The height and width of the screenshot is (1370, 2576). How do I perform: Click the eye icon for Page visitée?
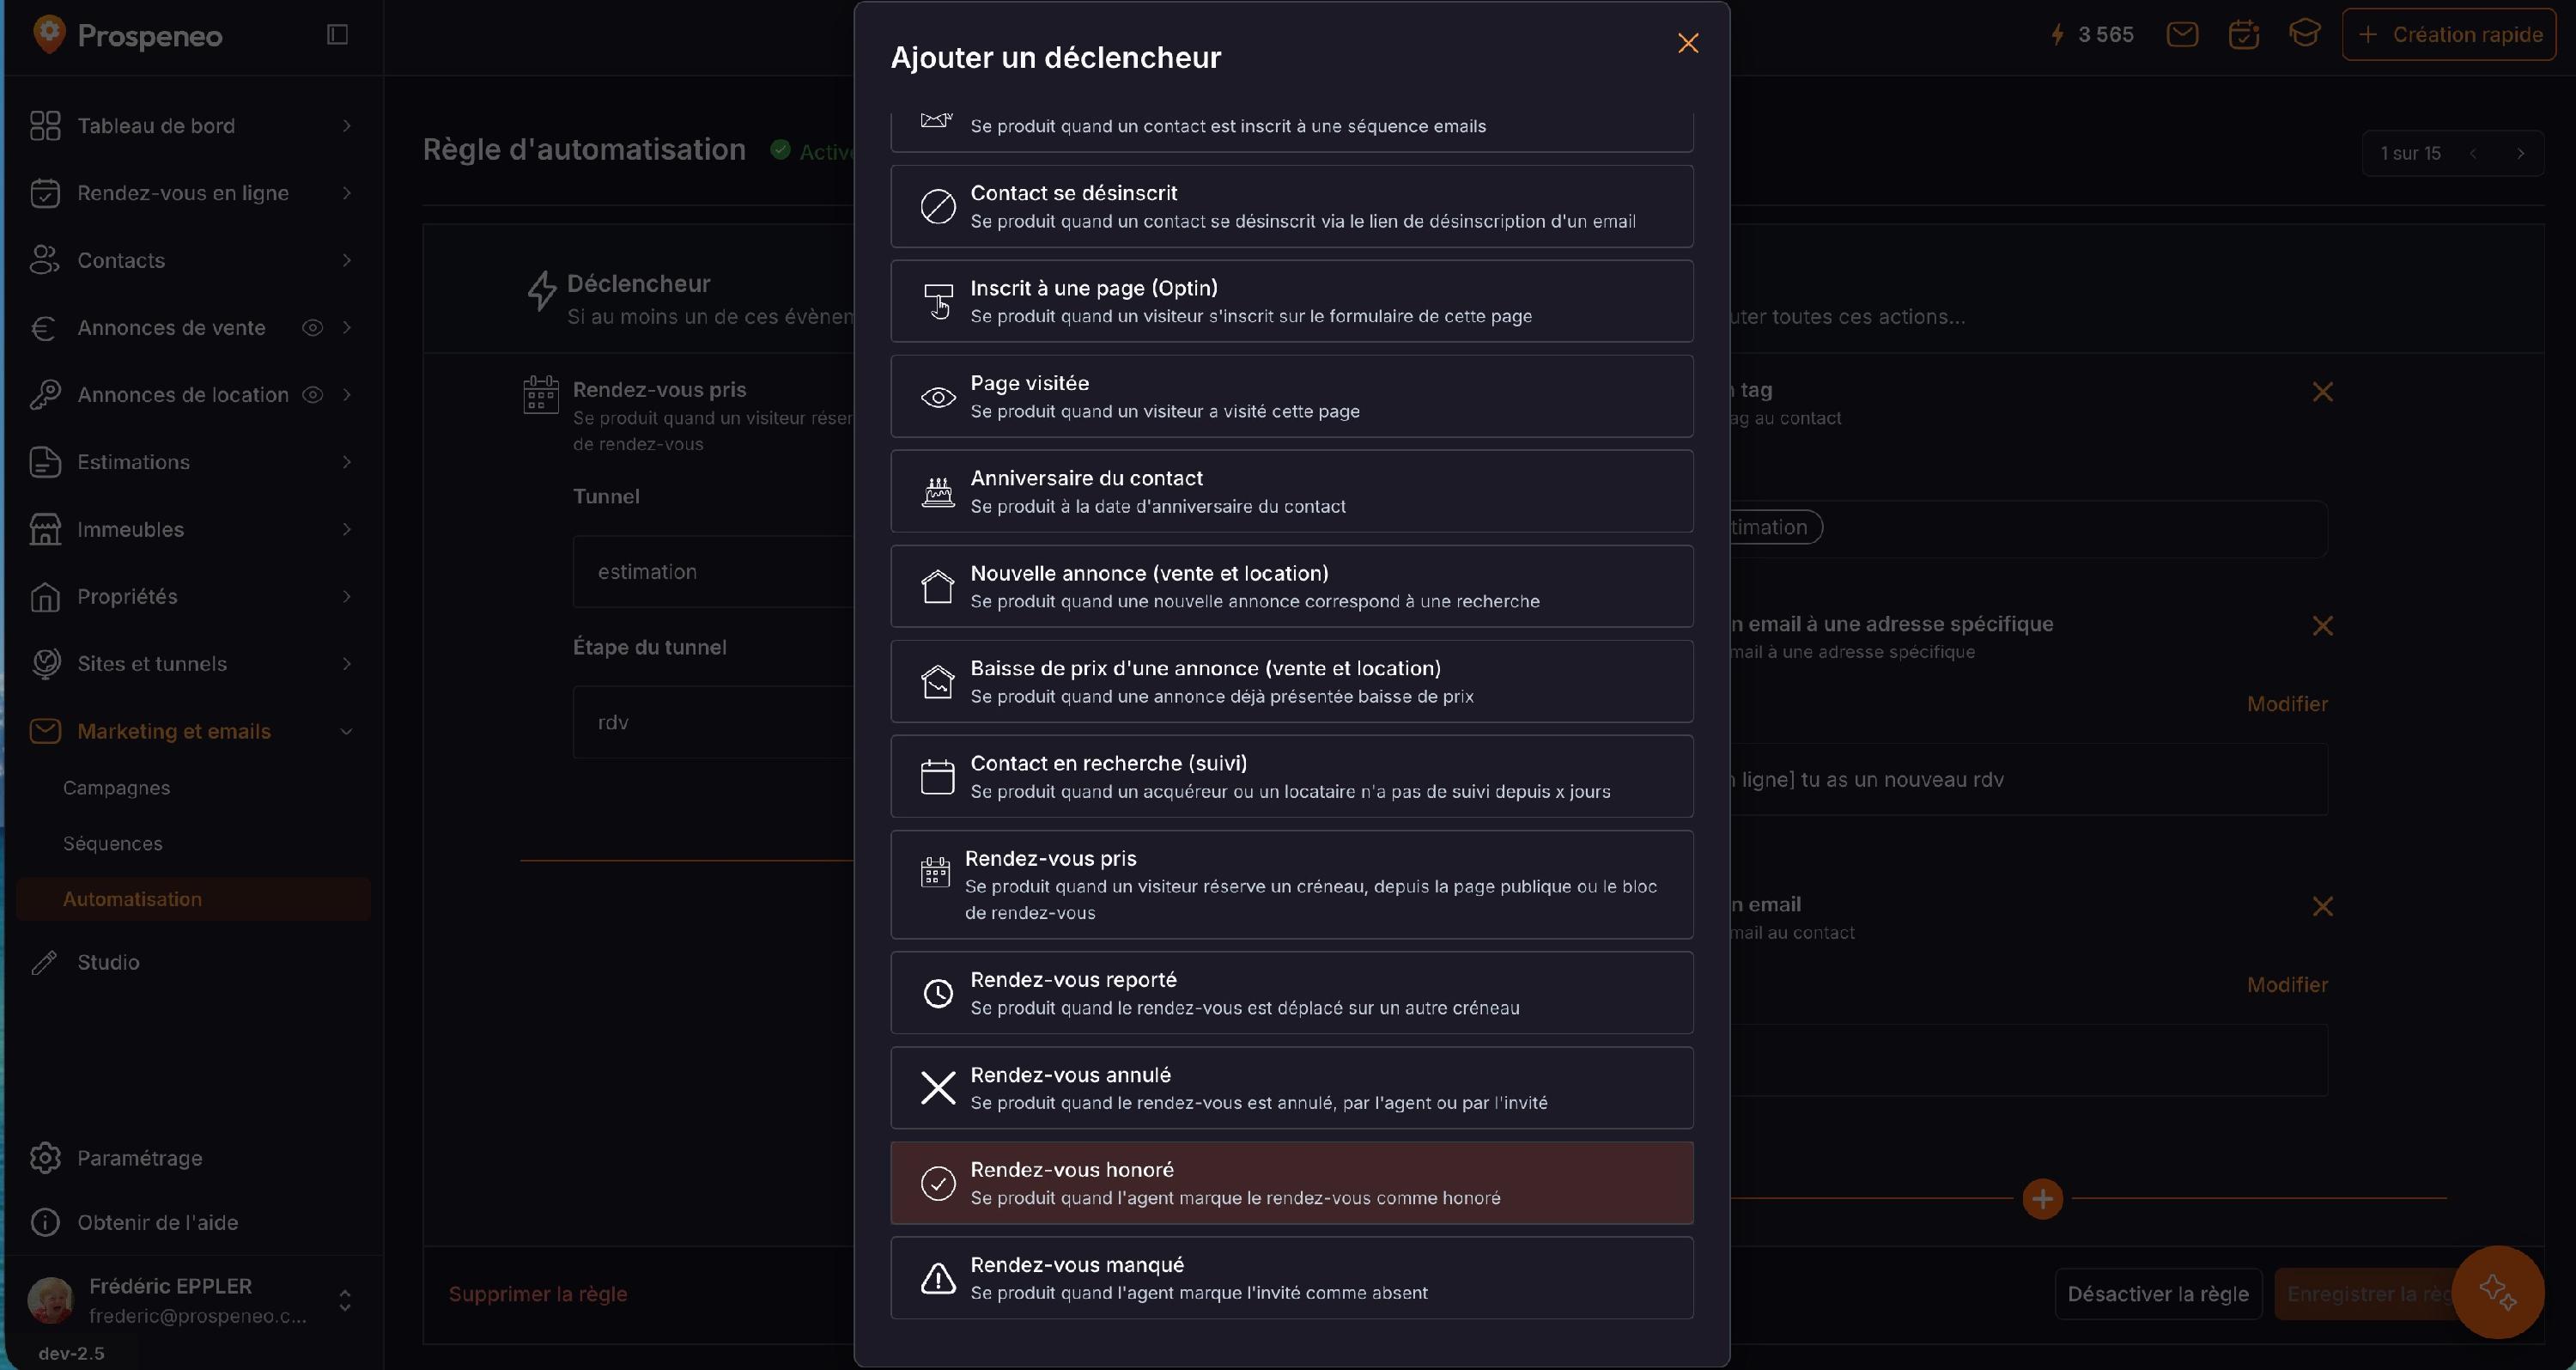[x=938, y=397]
